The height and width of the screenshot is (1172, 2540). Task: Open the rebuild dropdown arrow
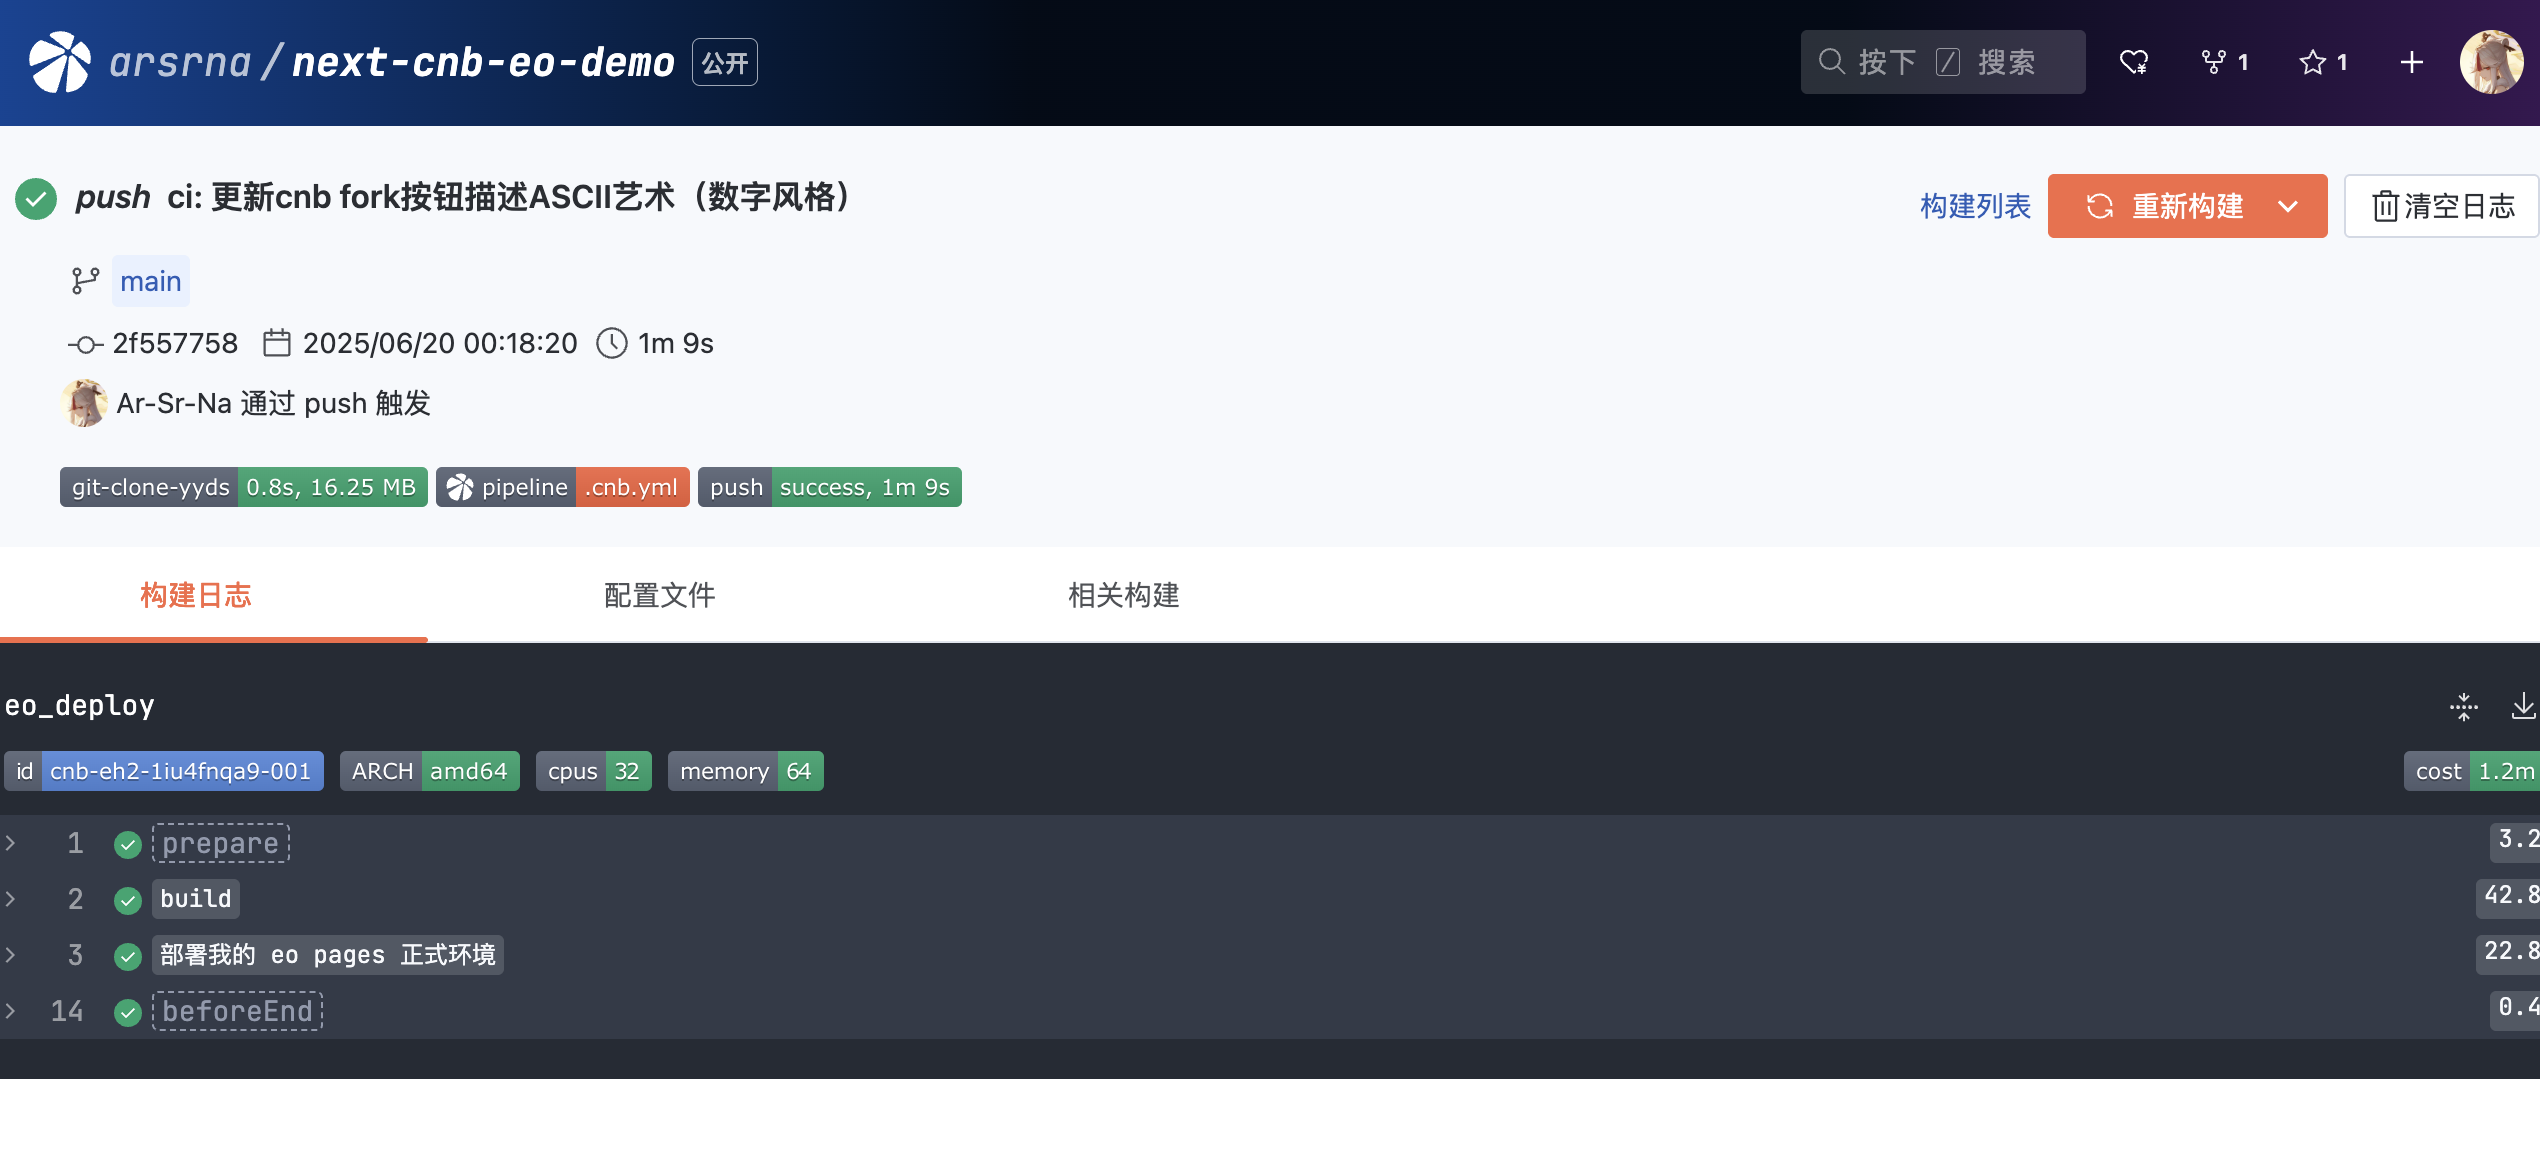click(x=2288, y=206)
